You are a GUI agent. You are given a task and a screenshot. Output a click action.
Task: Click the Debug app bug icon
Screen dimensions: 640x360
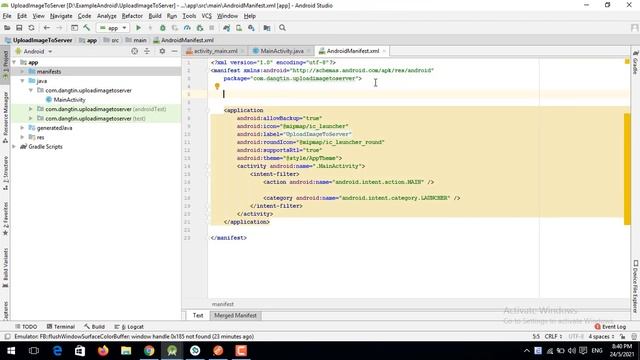tap(162, 28)
